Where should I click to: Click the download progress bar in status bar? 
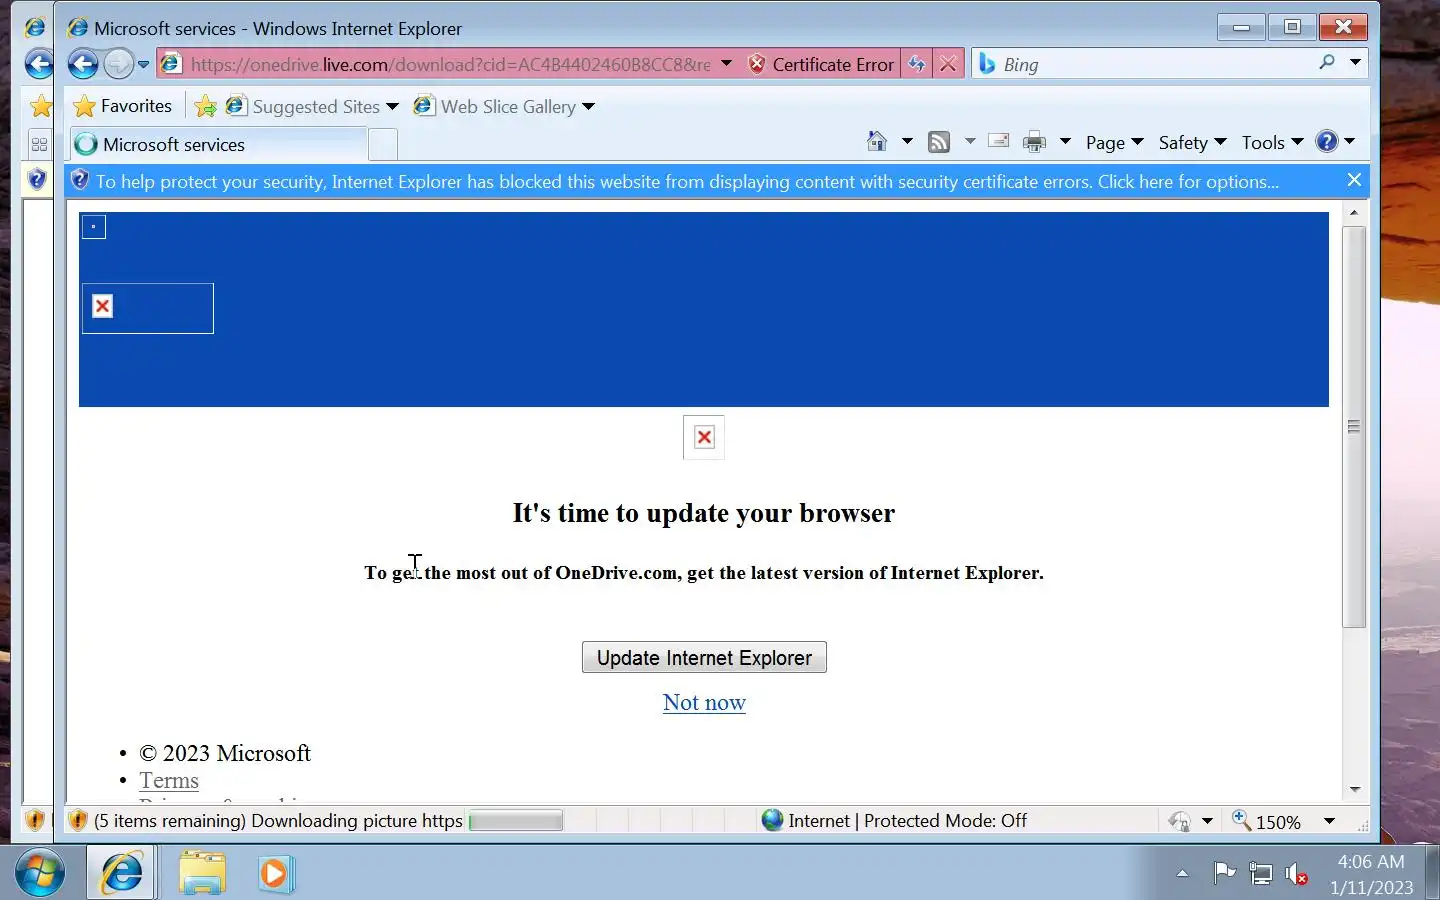[x=516, y=821]
